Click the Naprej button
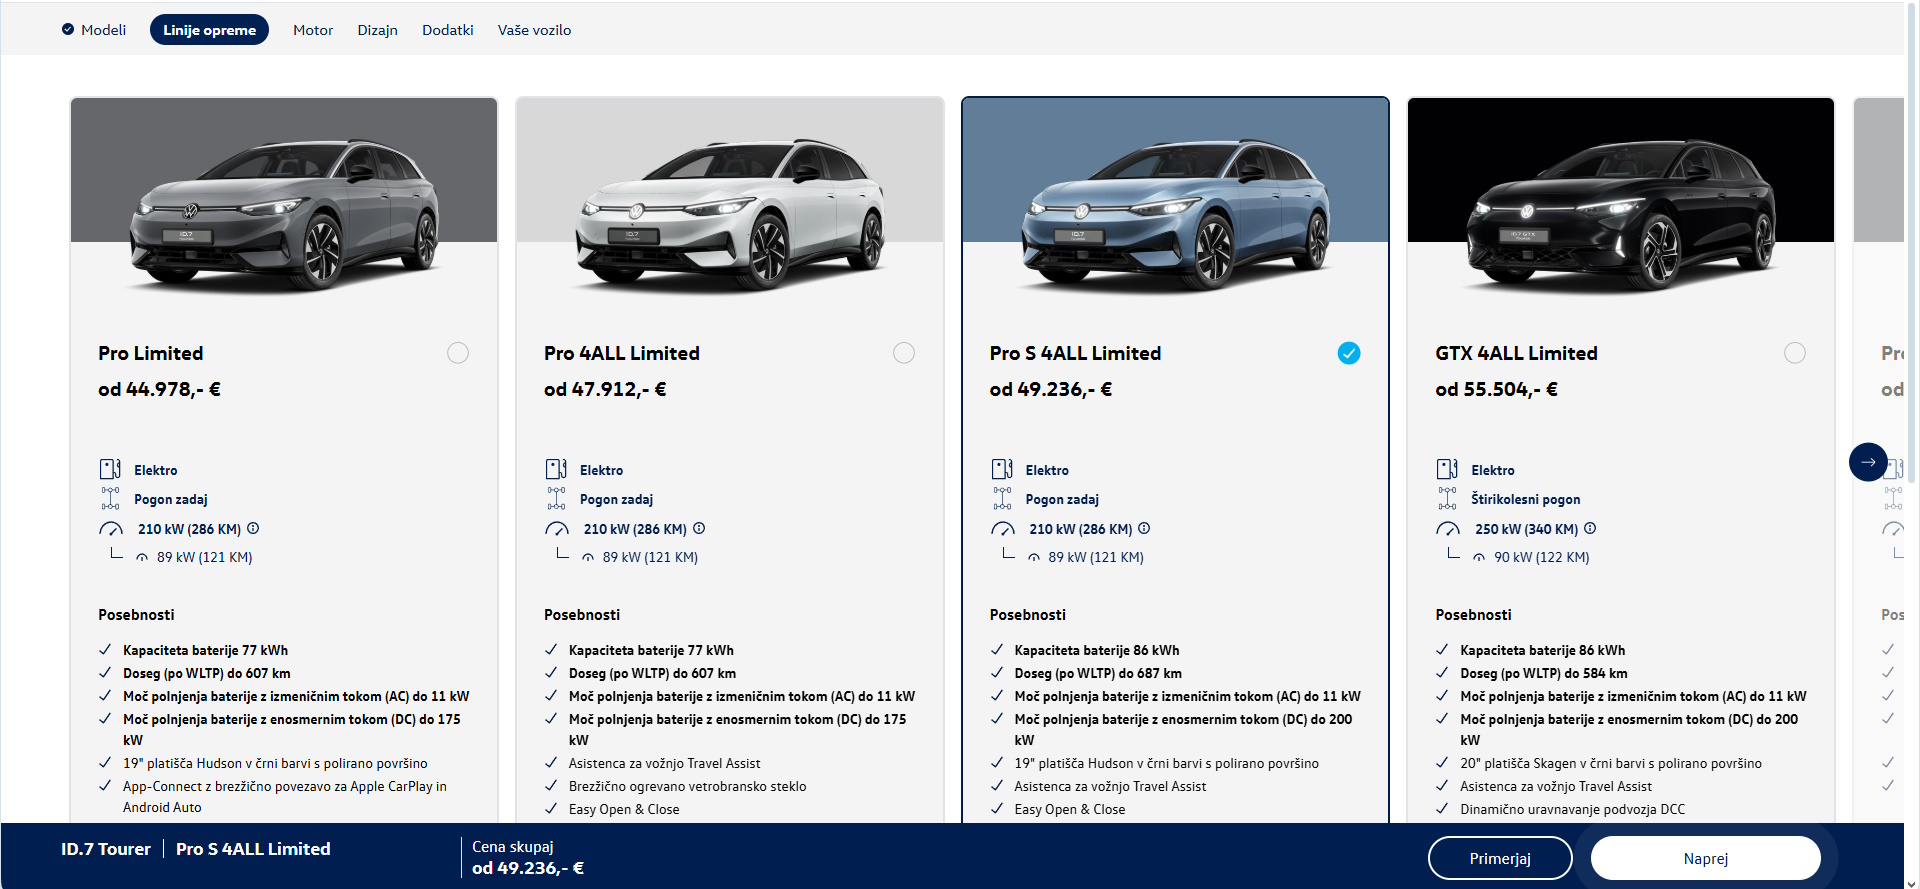 click(1706, 858)
